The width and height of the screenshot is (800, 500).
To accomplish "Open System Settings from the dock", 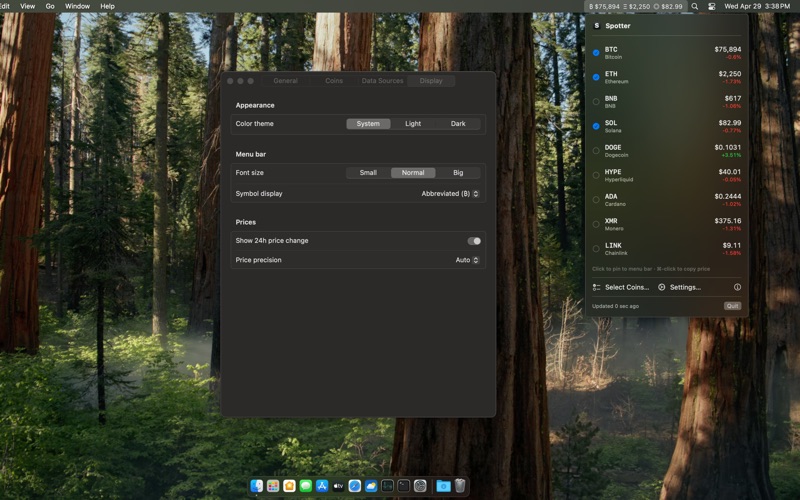I will pos(420,486).
